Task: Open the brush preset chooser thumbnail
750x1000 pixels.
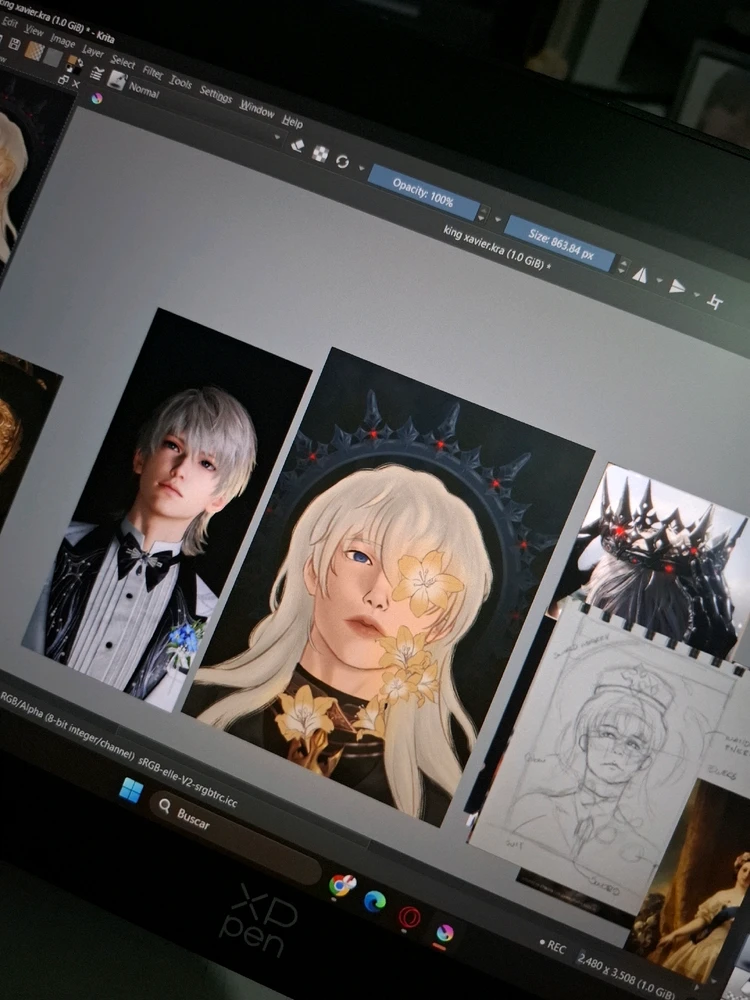Action: pyautogui.click(x=117, y=79)
